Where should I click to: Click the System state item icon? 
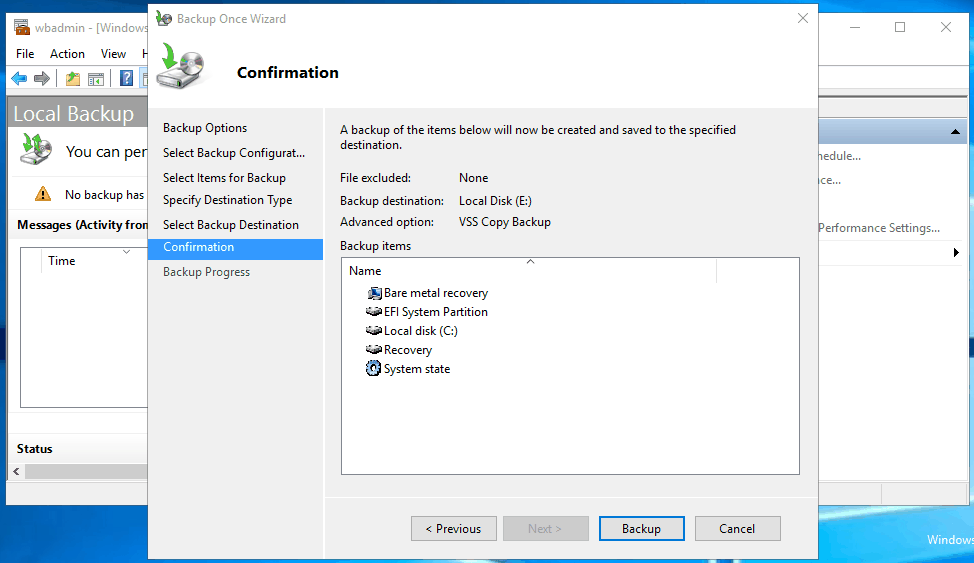tap(375, 369)
